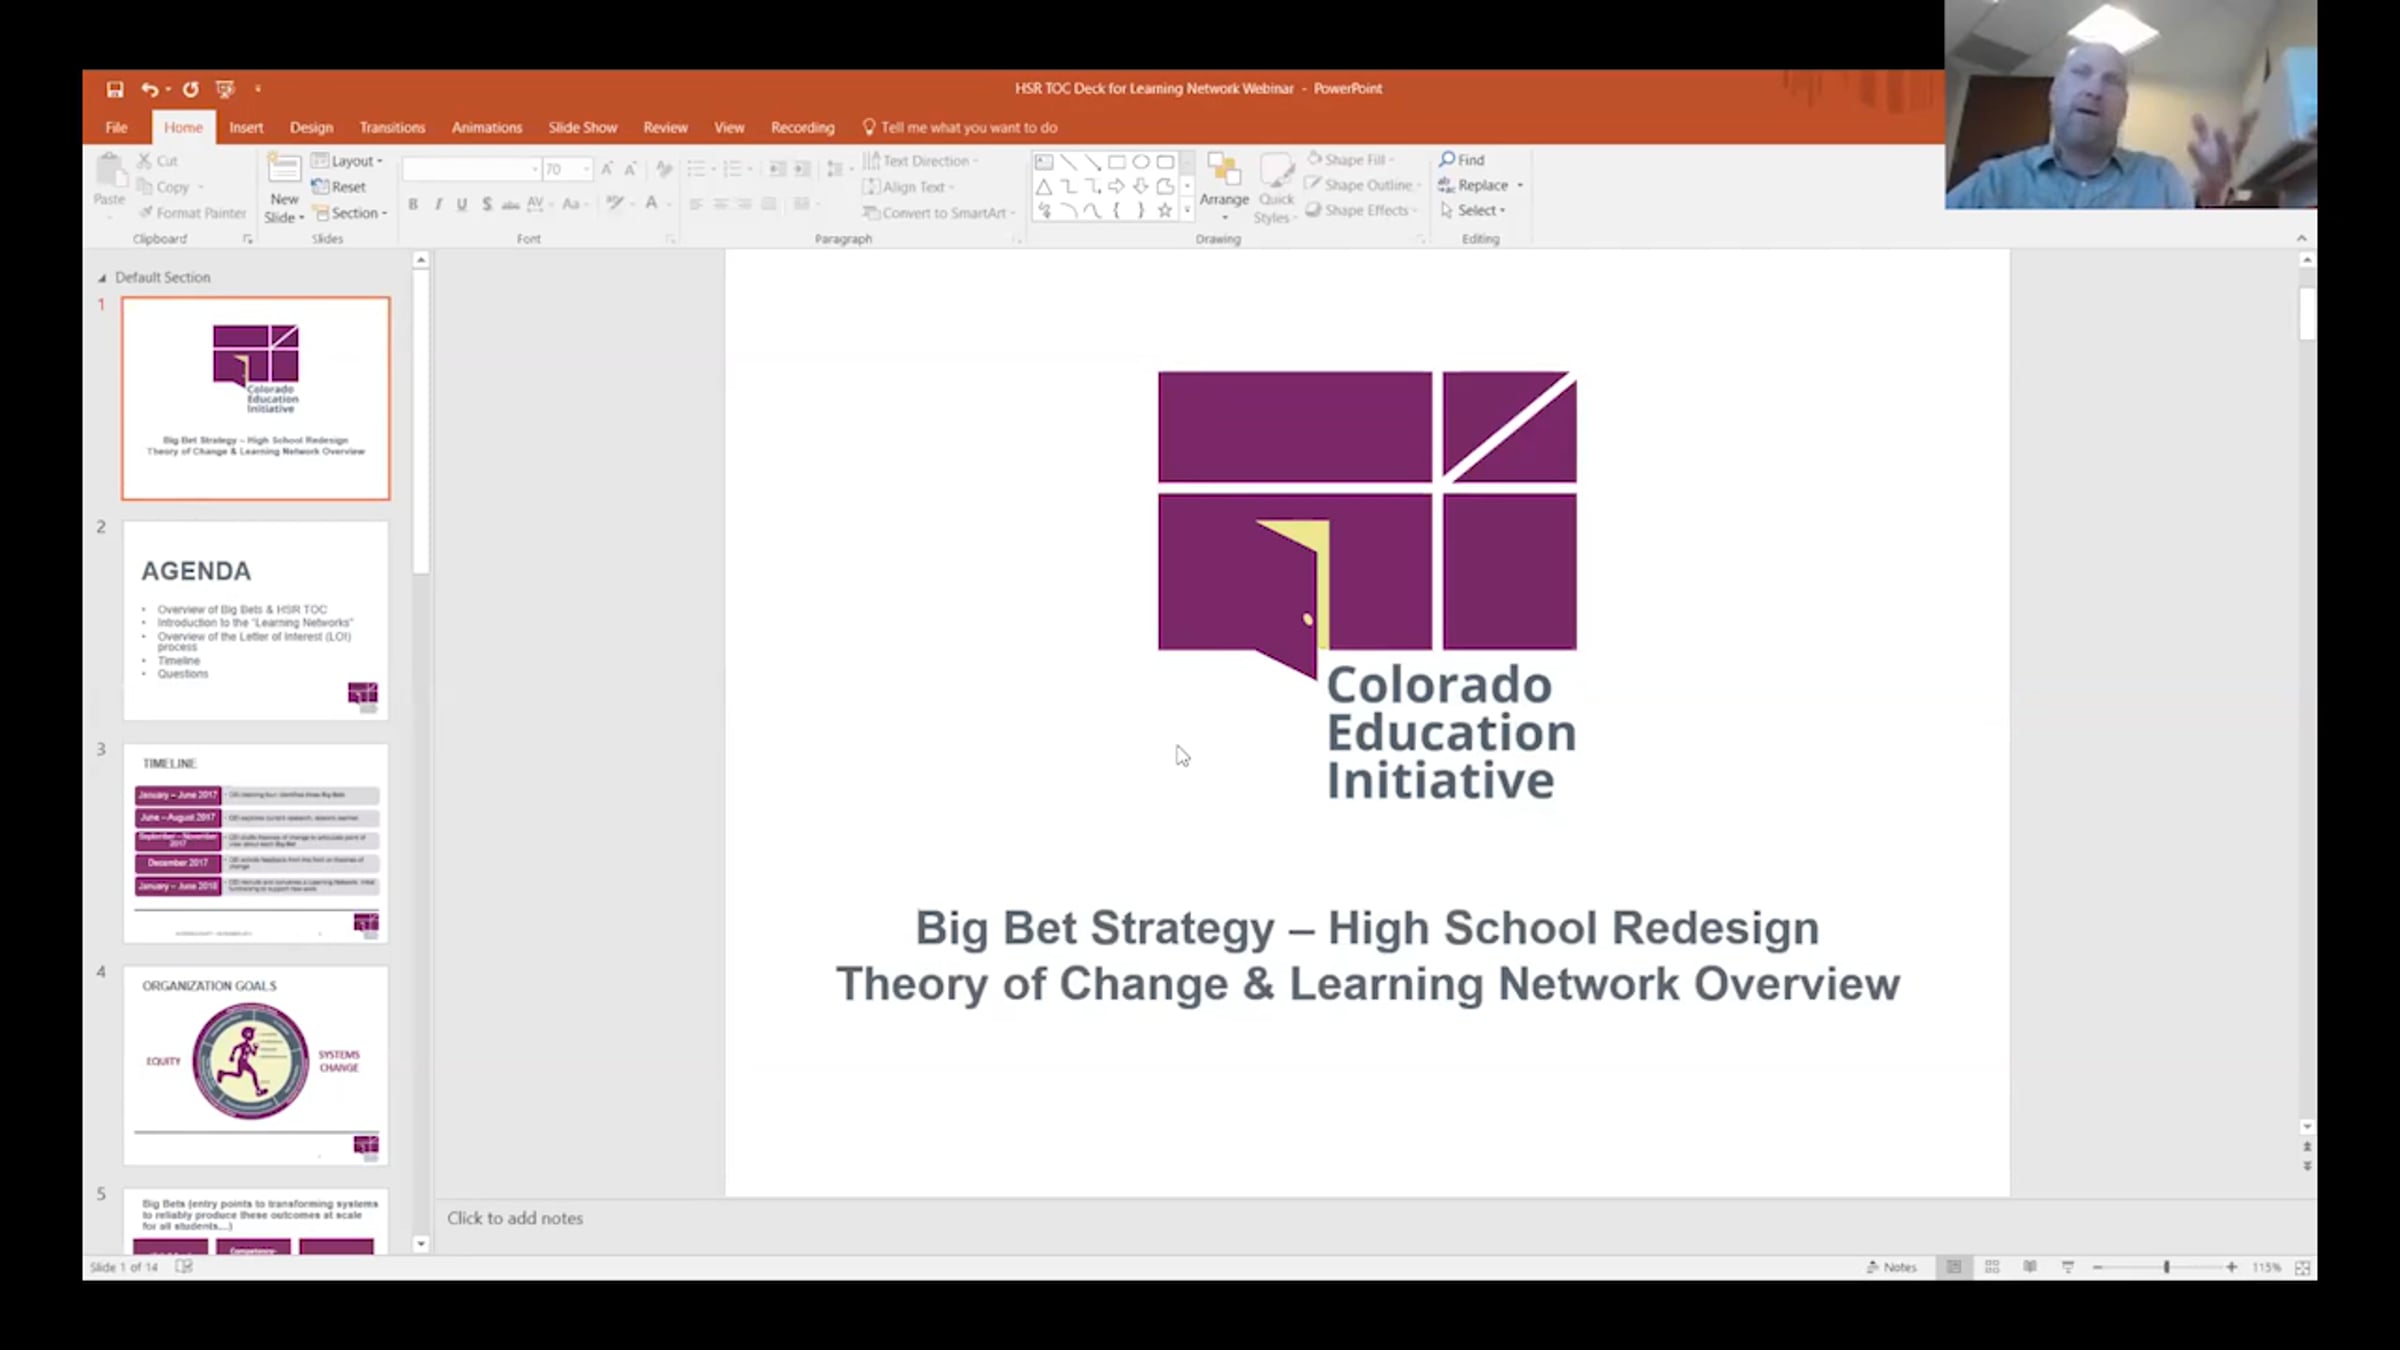This screenshot has width=2400, height=1350.
Task: Toggle left text alignment
Action: pyautogui.click(x=696, y=204)
